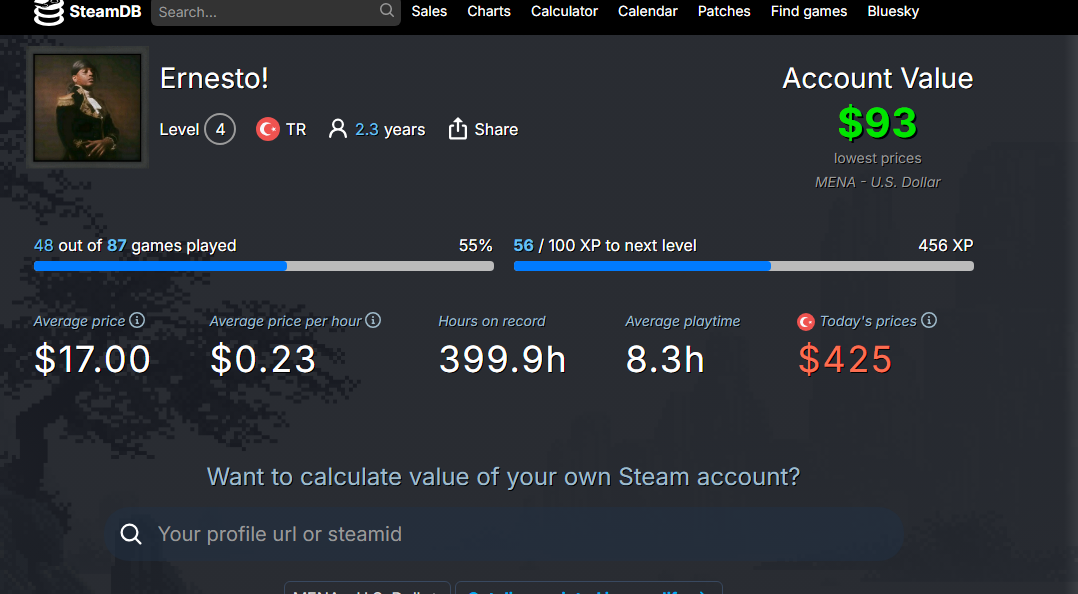Click the info icon beside Today's prices
The height and width of the screenshot is (594, 1078).
pos(929,321)
